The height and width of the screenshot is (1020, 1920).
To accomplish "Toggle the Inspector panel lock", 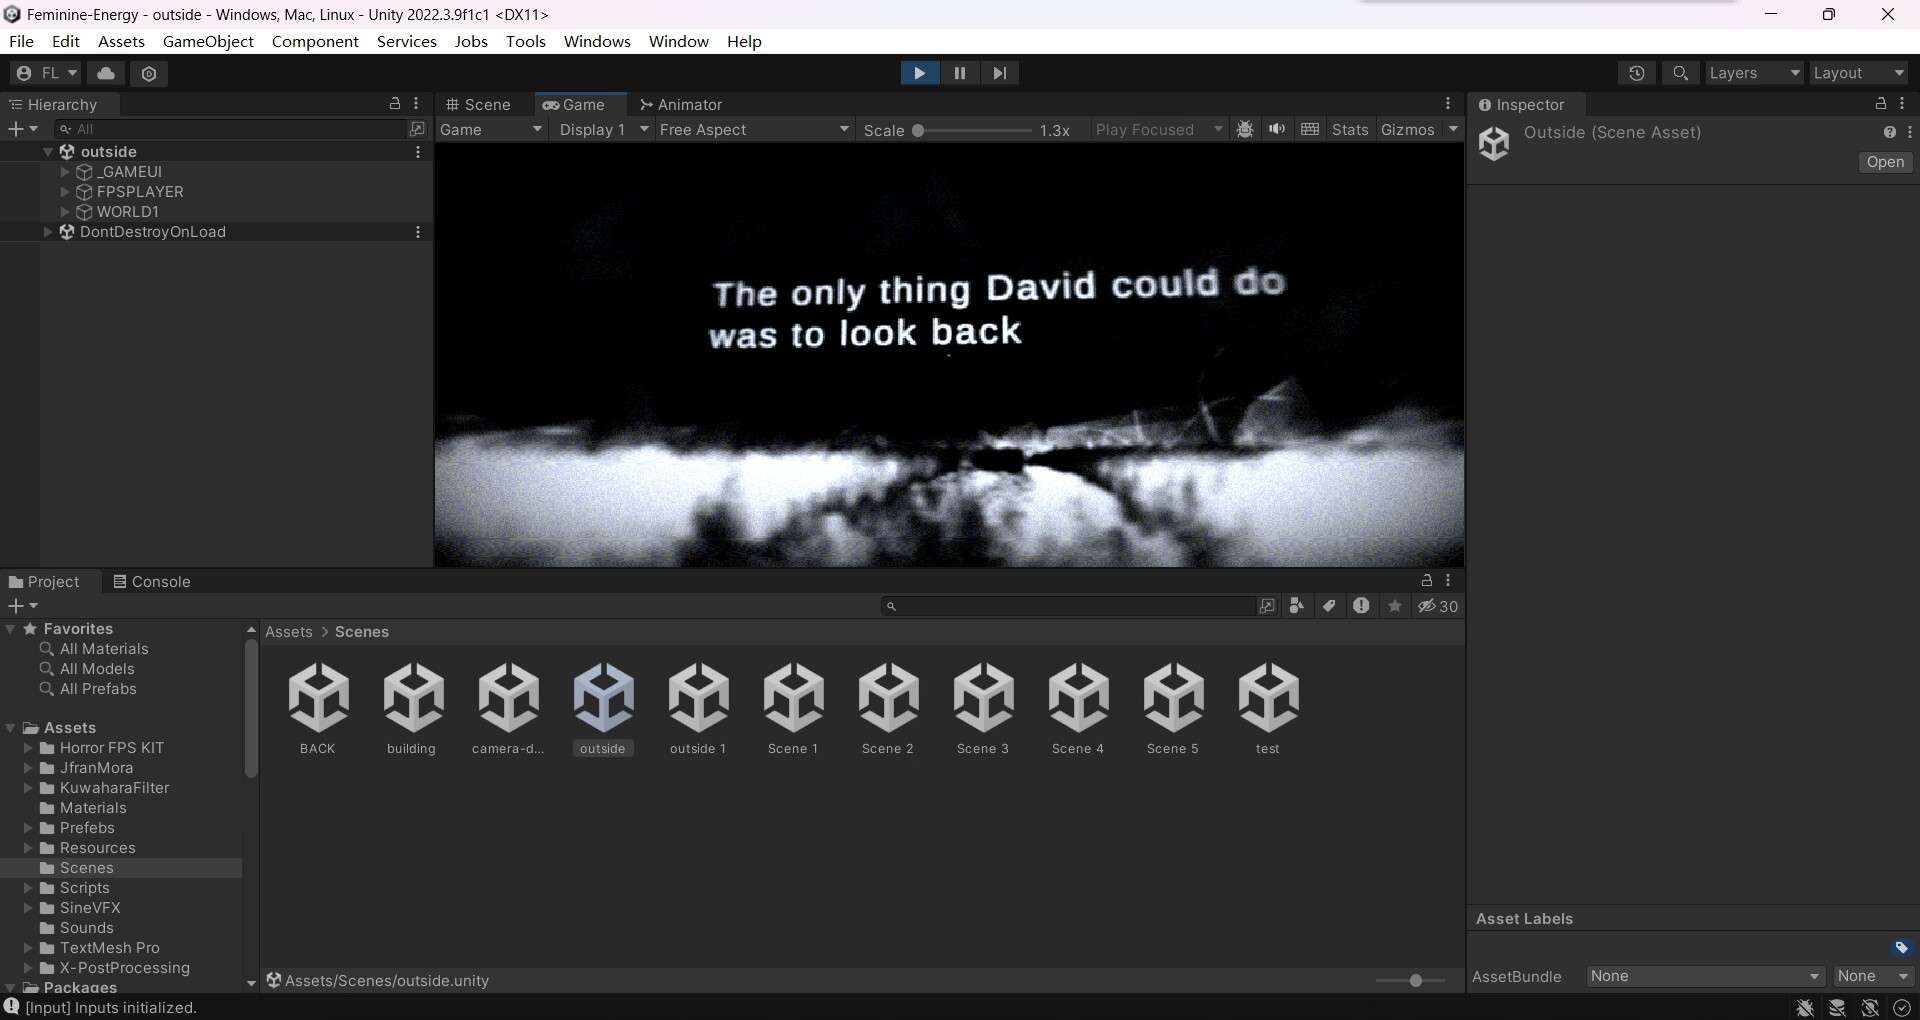I will pos(1880,104).
